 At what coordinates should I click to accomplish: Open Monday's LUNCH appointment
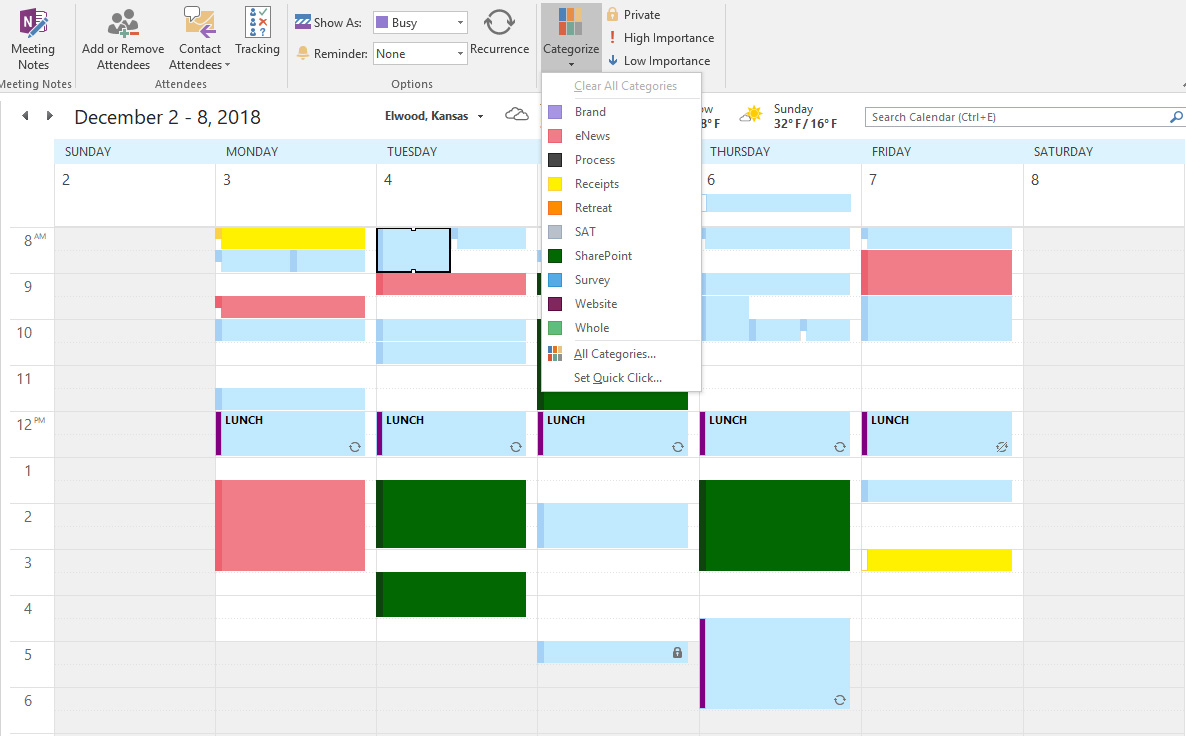pyautogui.click(x=291, y=434)
